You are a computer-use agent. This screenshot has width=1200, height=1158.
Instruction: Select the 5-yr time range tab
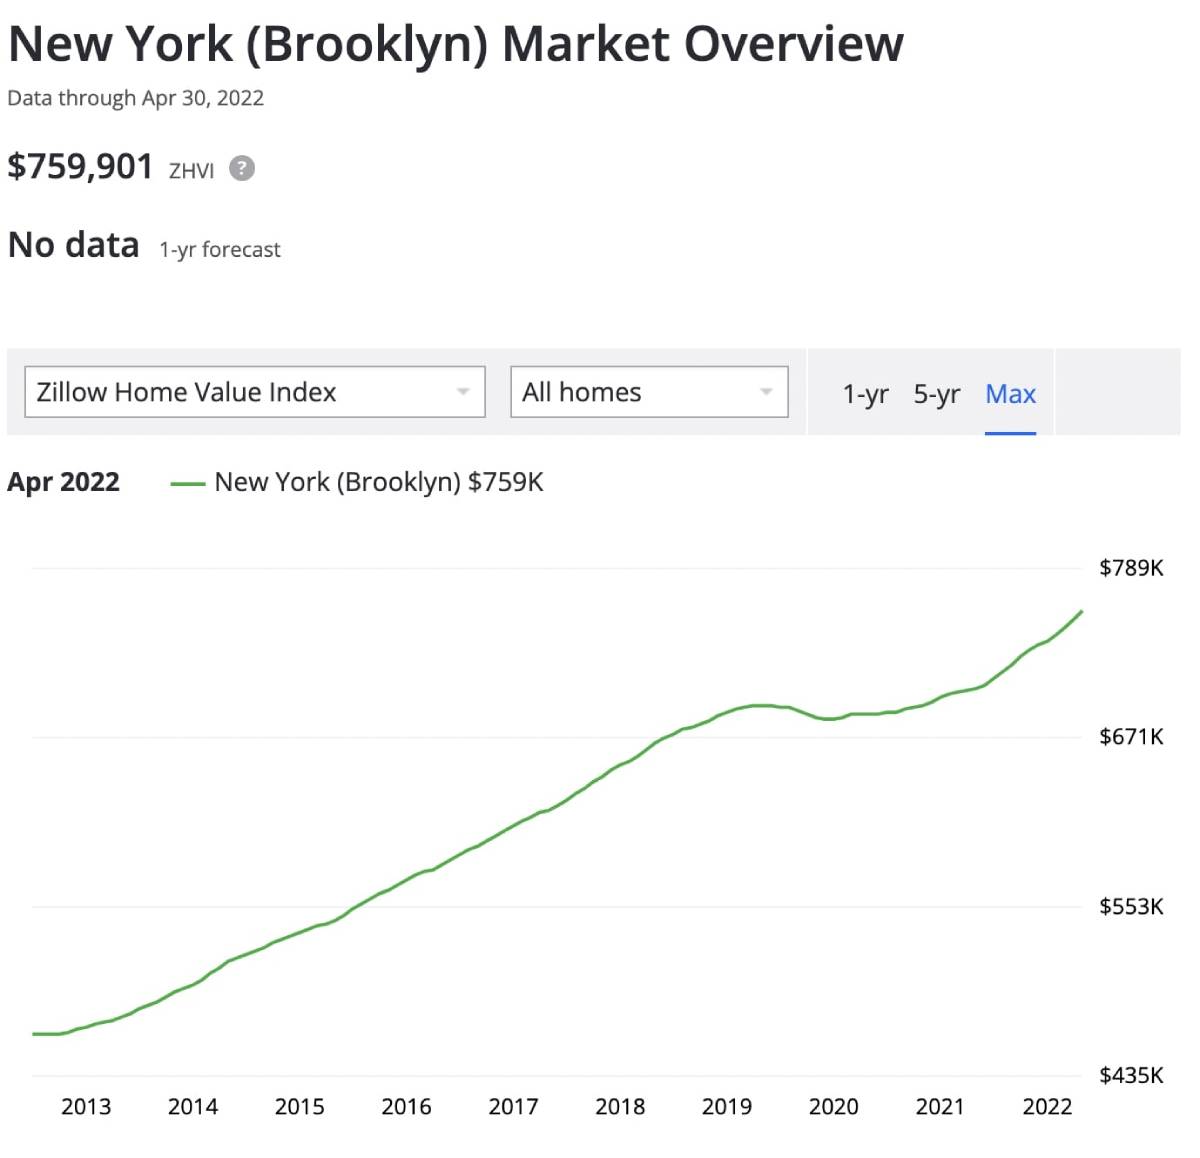936,394
